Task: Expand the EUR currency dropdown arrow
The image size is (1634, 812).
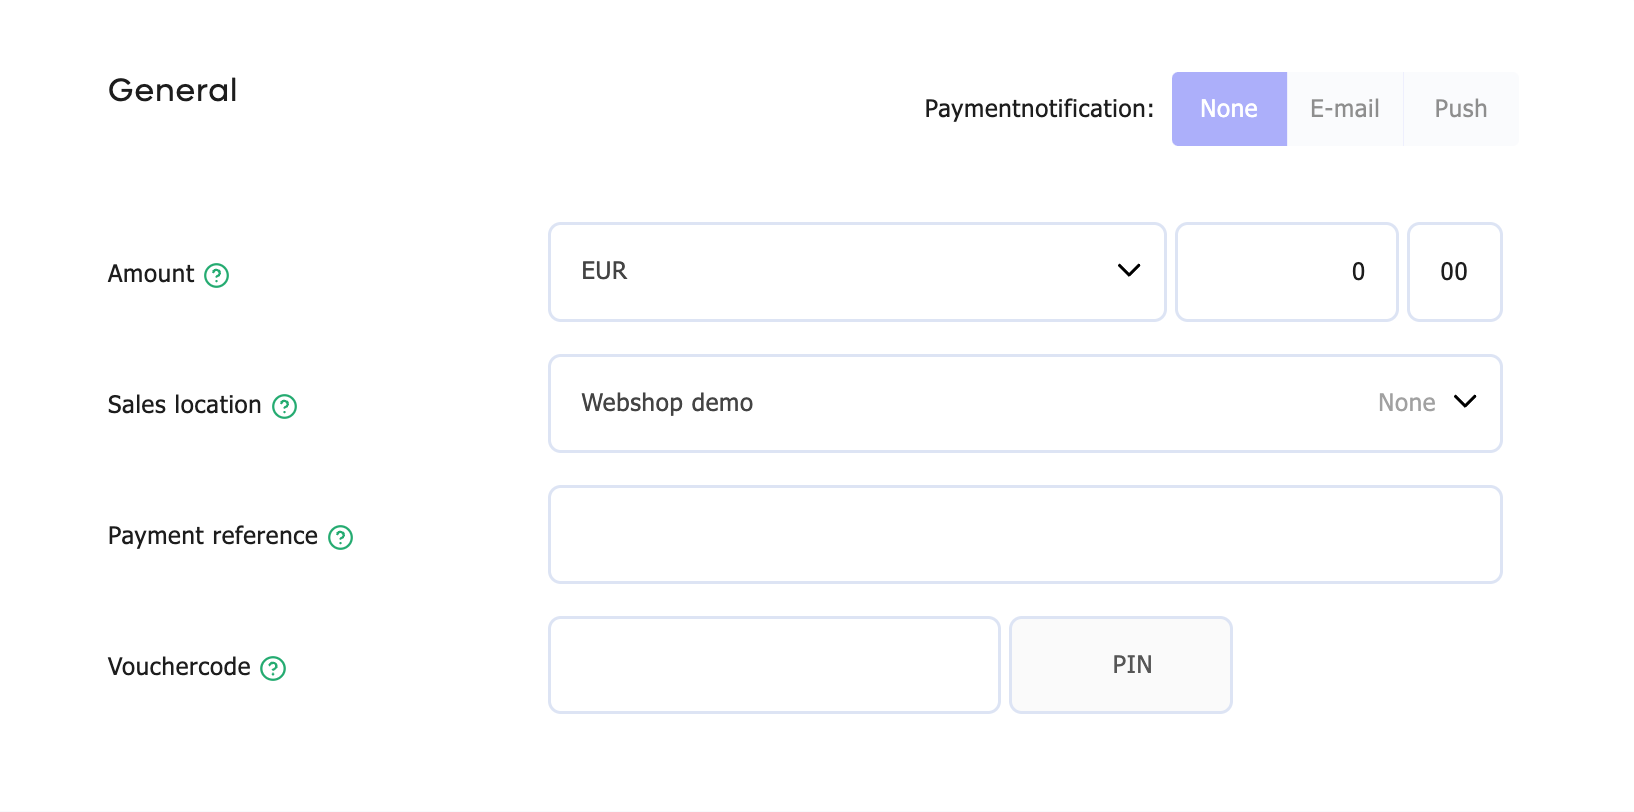Action: 1129,271
